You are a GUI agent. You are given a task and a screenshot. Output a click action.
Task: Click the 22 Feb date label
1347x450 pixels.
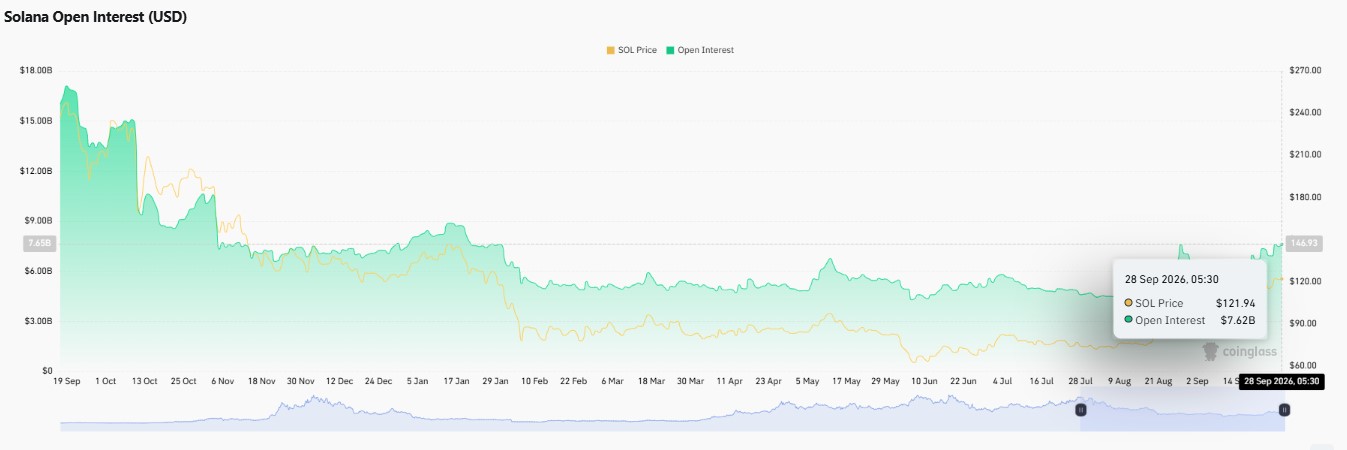pos(575,381)
